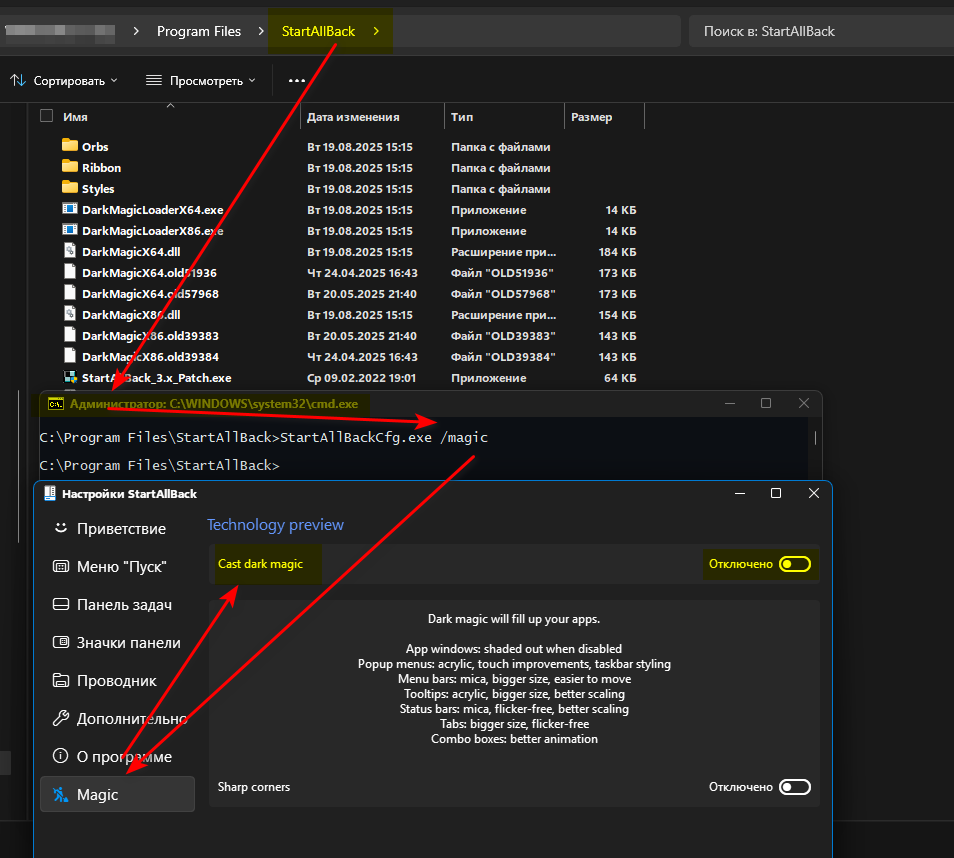Screen dimensions: 954x858
Task: Switch to the Значки панели section
Action: [x=117, y=643]
